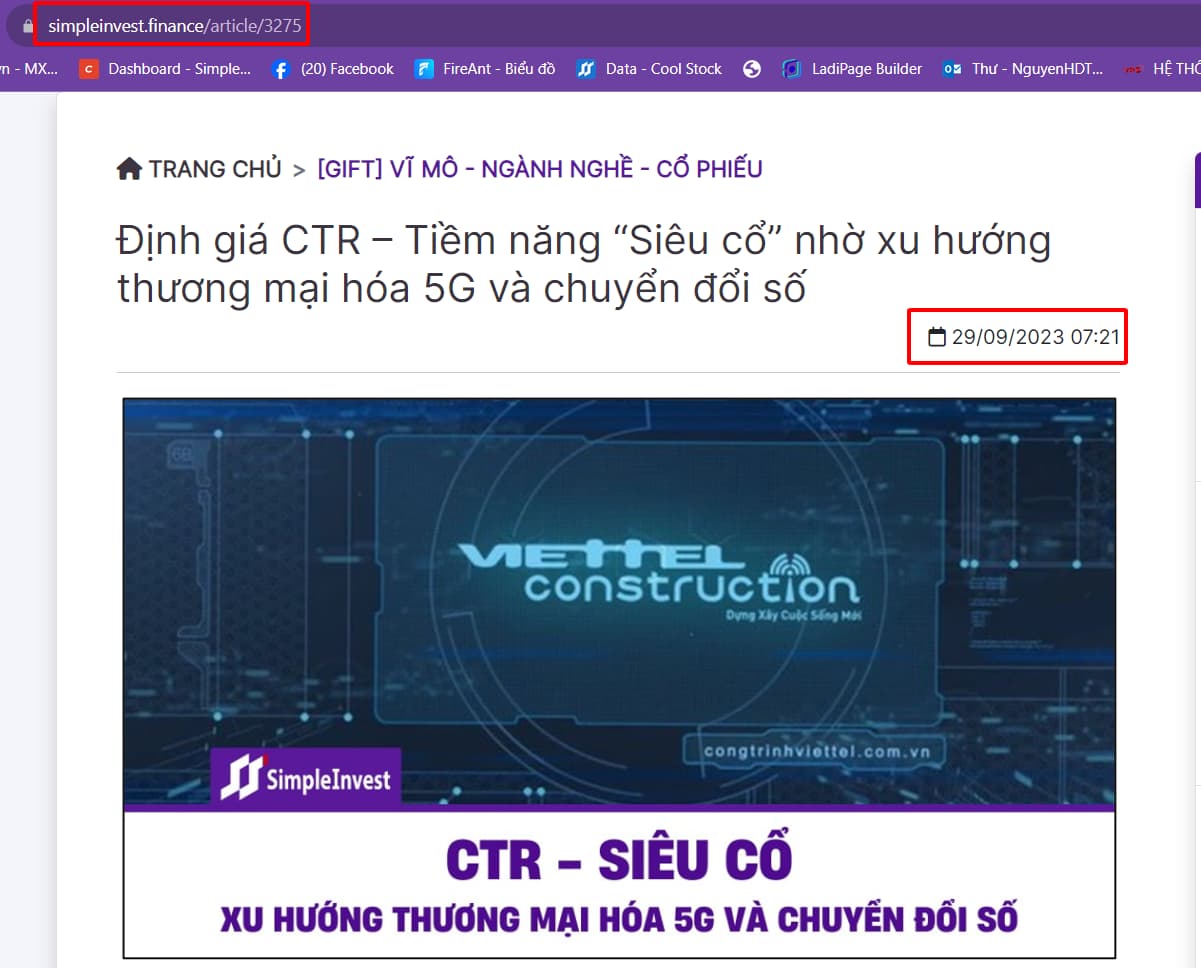Open the FireAnt - Biểu đồ bookmark
Image resolution: width=1201 pixels, height=968 pixels.
click(x=485, y=69)
